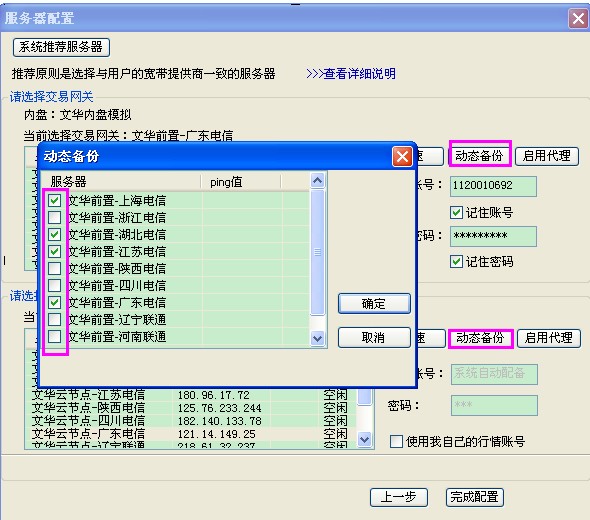Screen dimensions: 590x520
Task: Click lower 动态备份 button for quote server
Action: tap(480, 338)
